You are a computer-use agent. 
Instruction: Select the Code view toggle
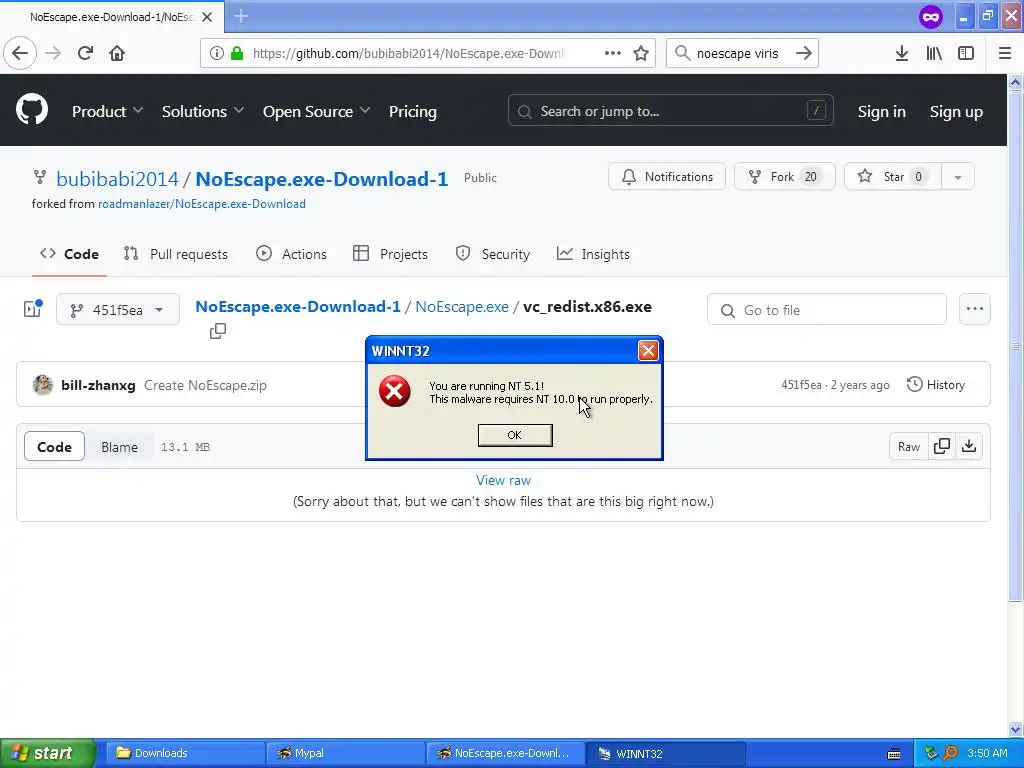pos(54,447)
